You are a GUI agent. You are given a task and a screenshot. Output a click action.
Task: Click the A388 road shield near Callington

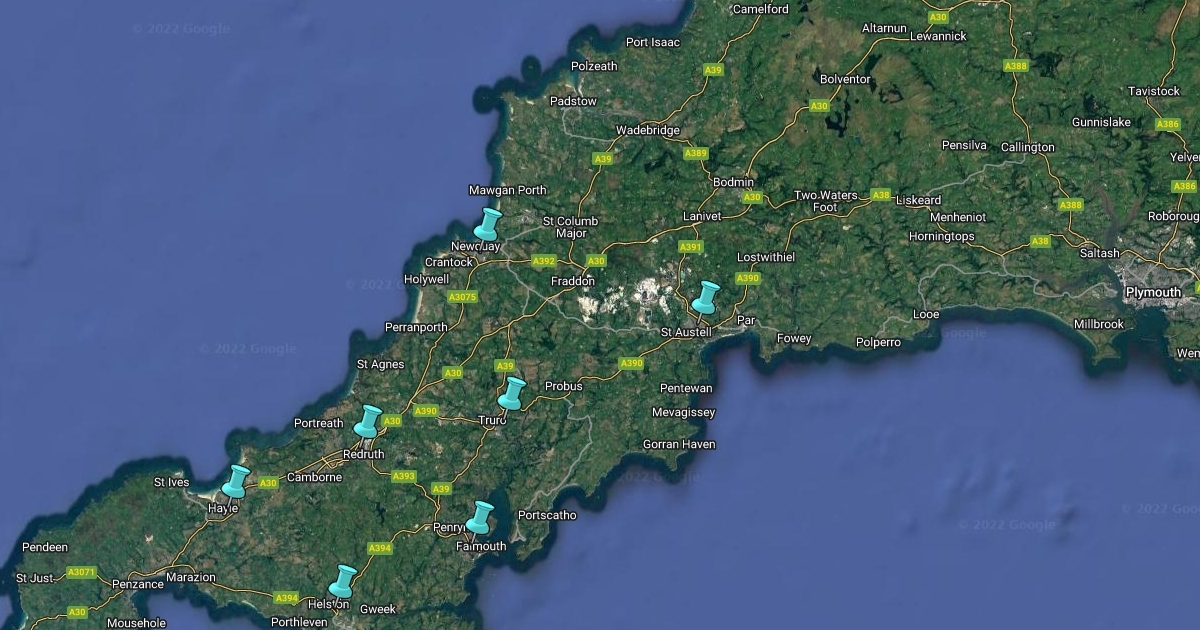point(1070,205)
